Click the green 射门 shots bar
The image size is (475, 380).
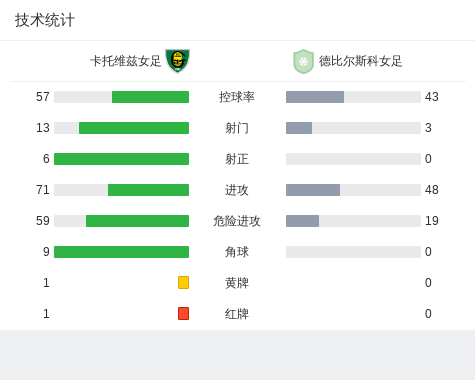(x=134, y=128)
